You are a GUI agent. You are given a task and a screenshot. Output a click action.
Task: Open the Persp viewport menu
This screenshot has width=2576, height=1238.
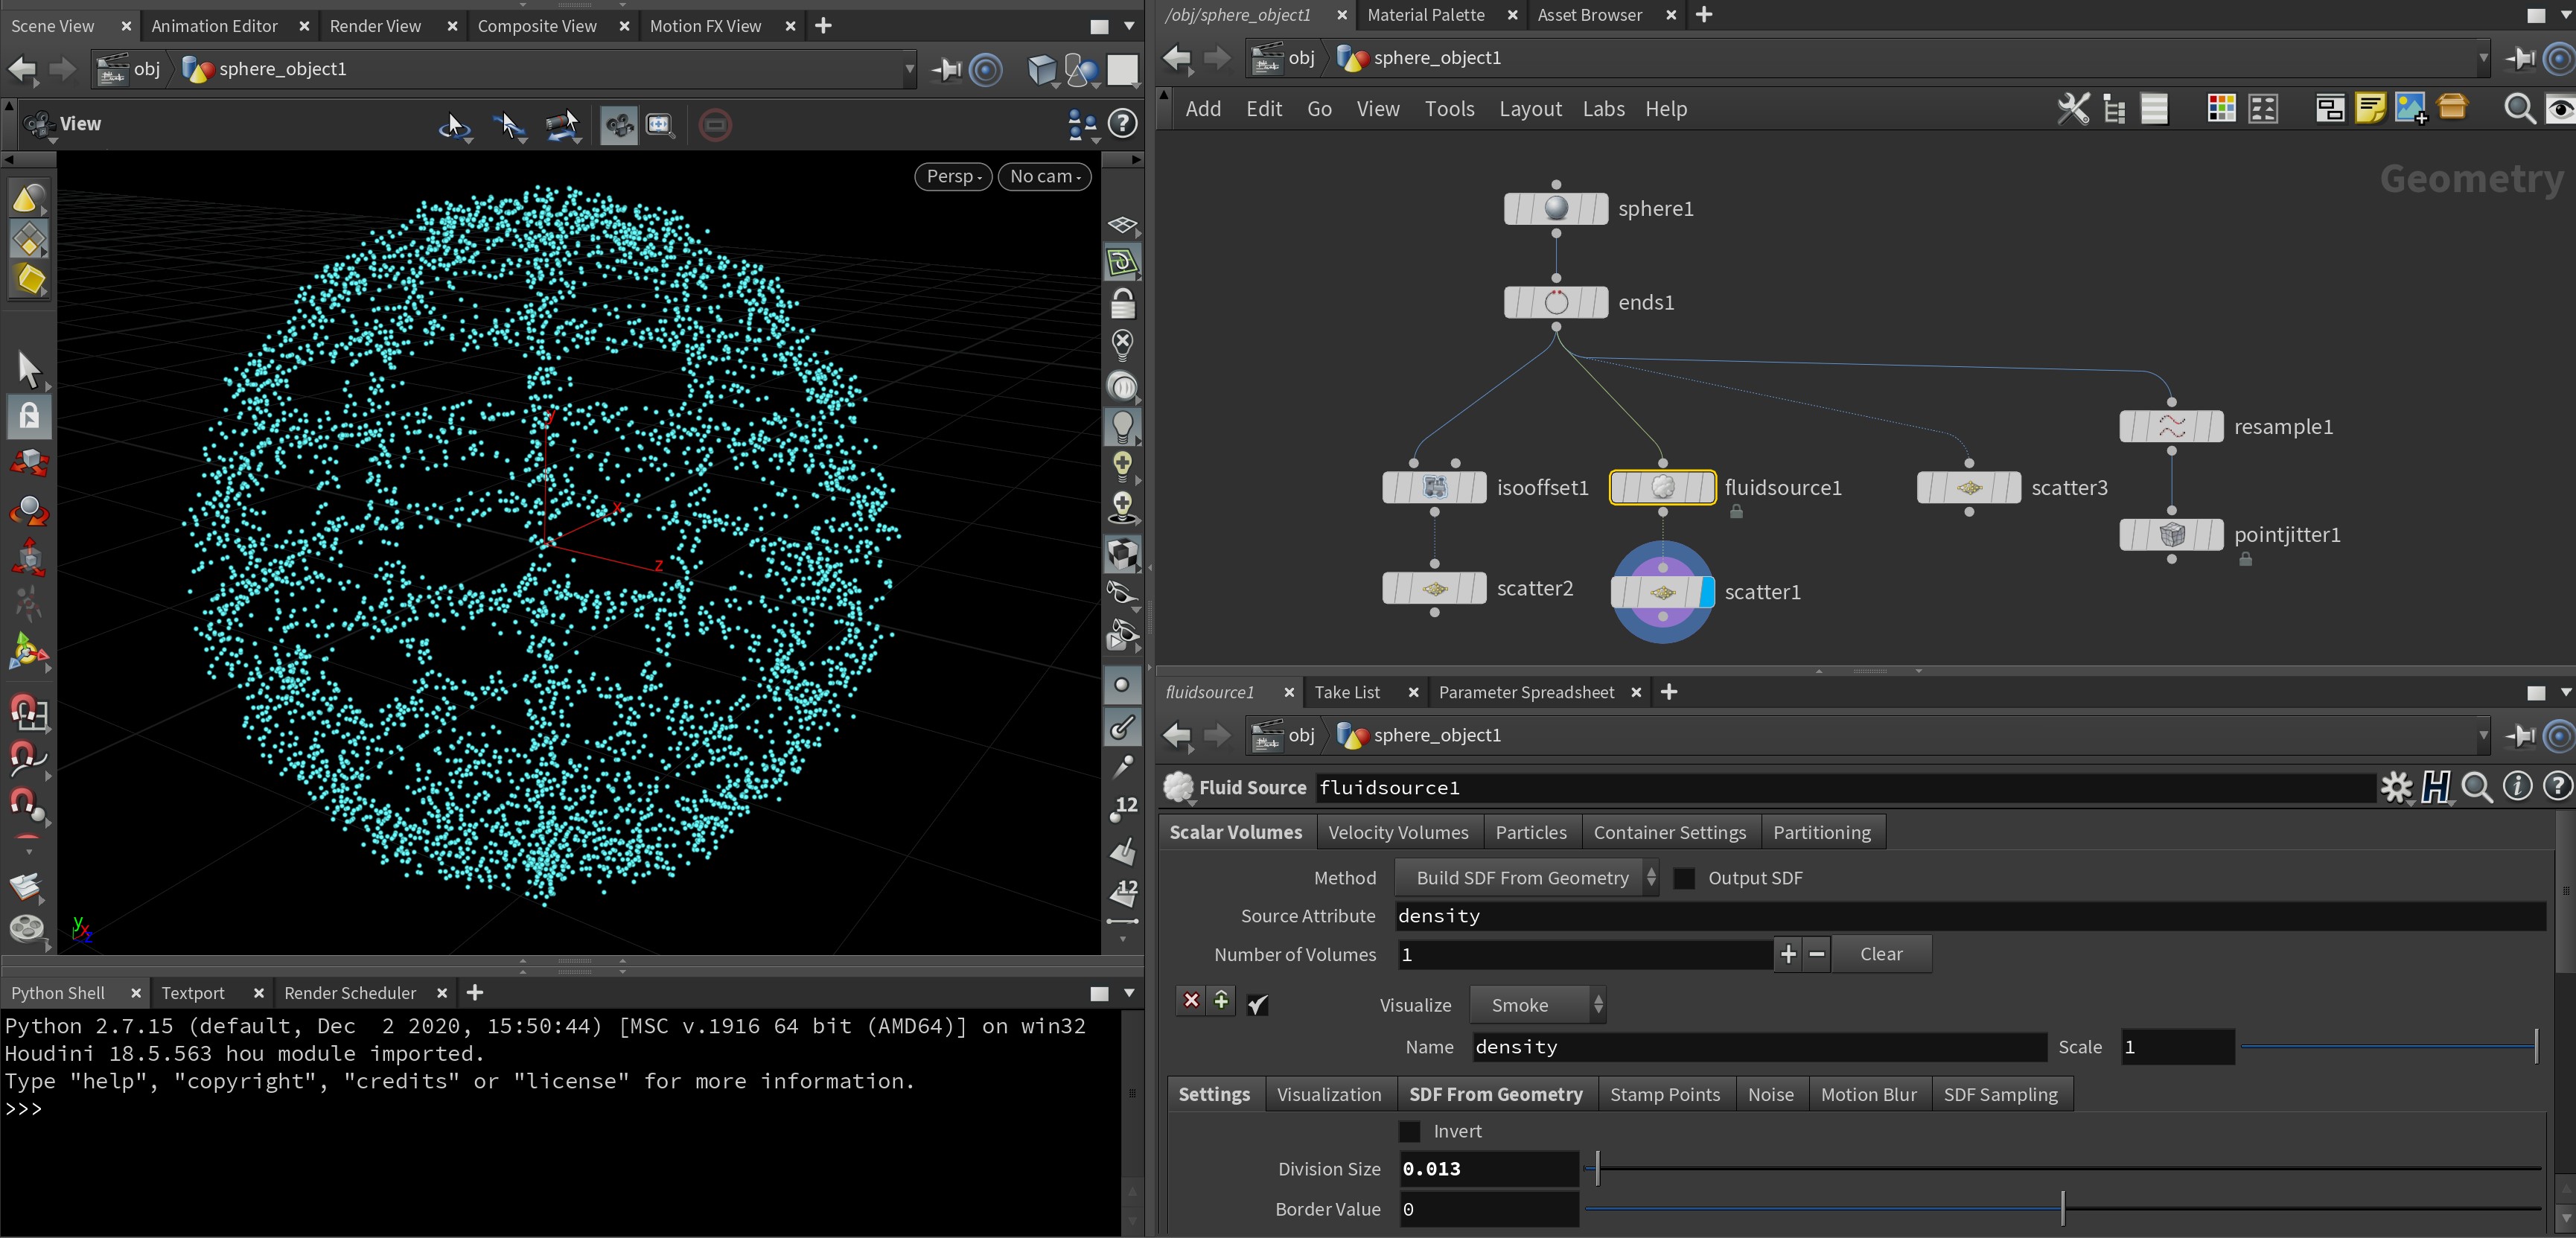[x=953, y=176]
